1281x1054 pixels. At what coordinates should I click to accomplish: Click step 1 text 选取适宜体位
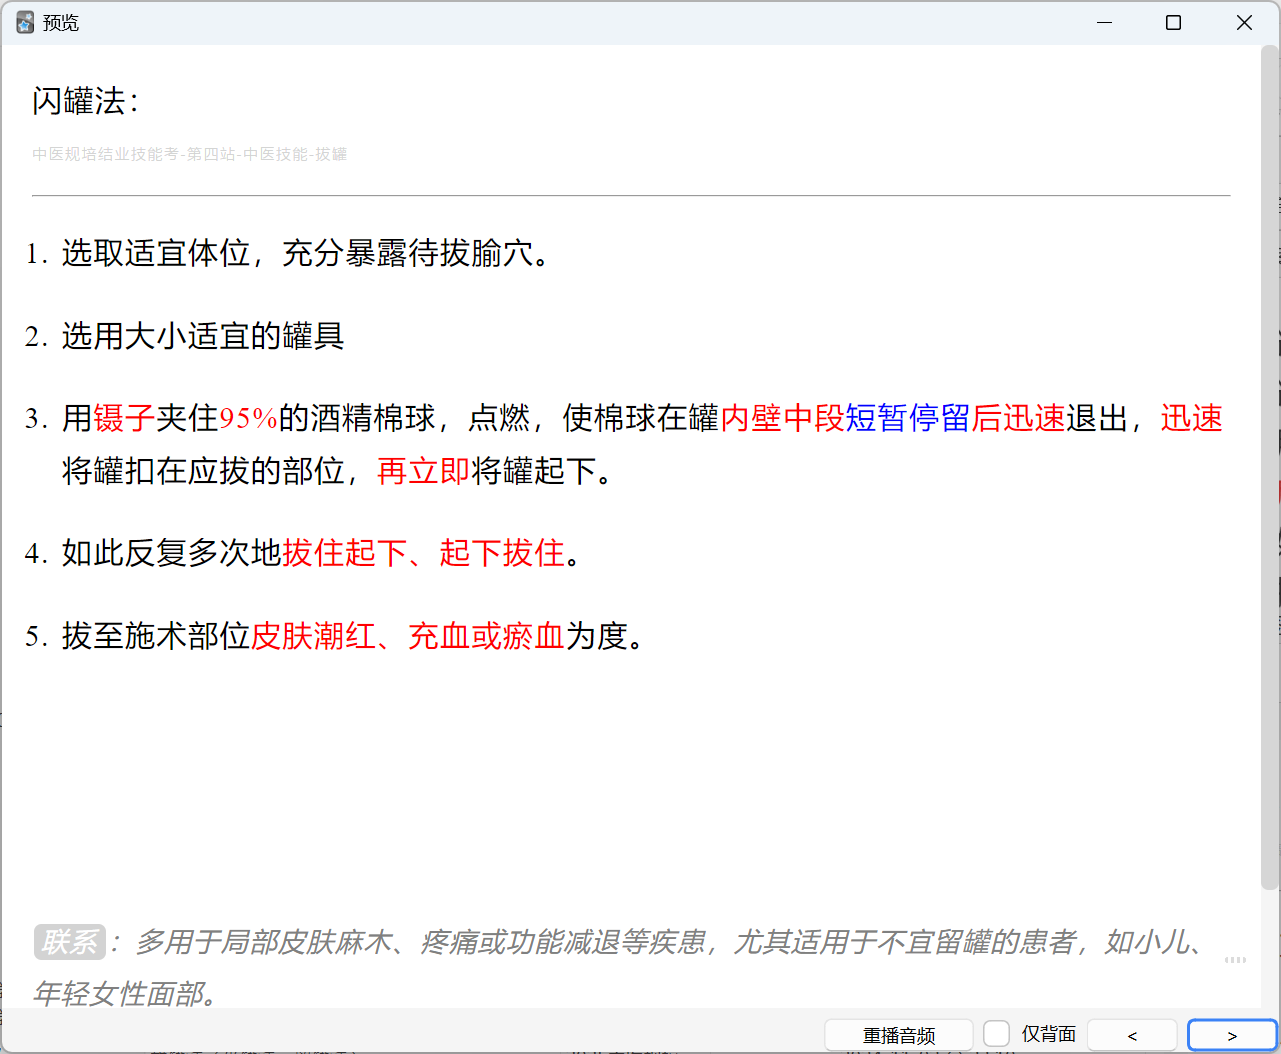click(x=156, y=253)
